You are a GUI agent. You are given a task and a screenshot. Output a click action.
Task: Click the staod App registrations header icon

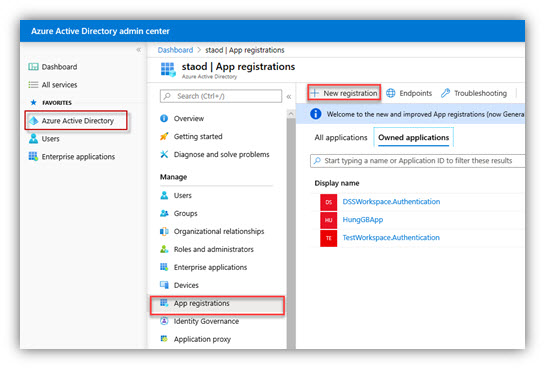click(x=168, y=69)
